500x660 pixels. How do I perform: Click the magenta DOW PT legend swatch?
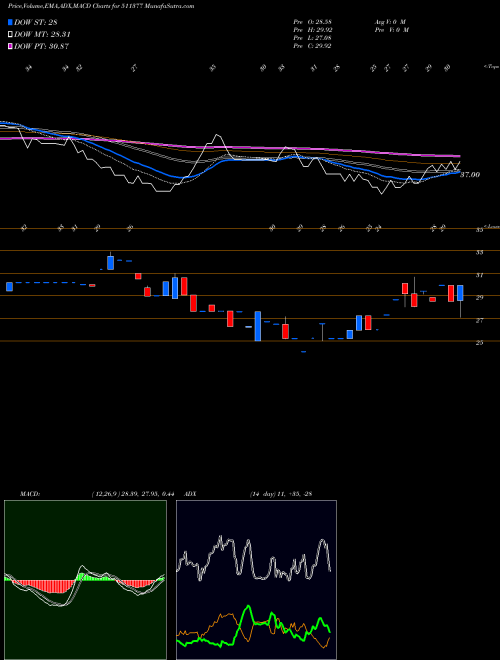click(10, 46)
